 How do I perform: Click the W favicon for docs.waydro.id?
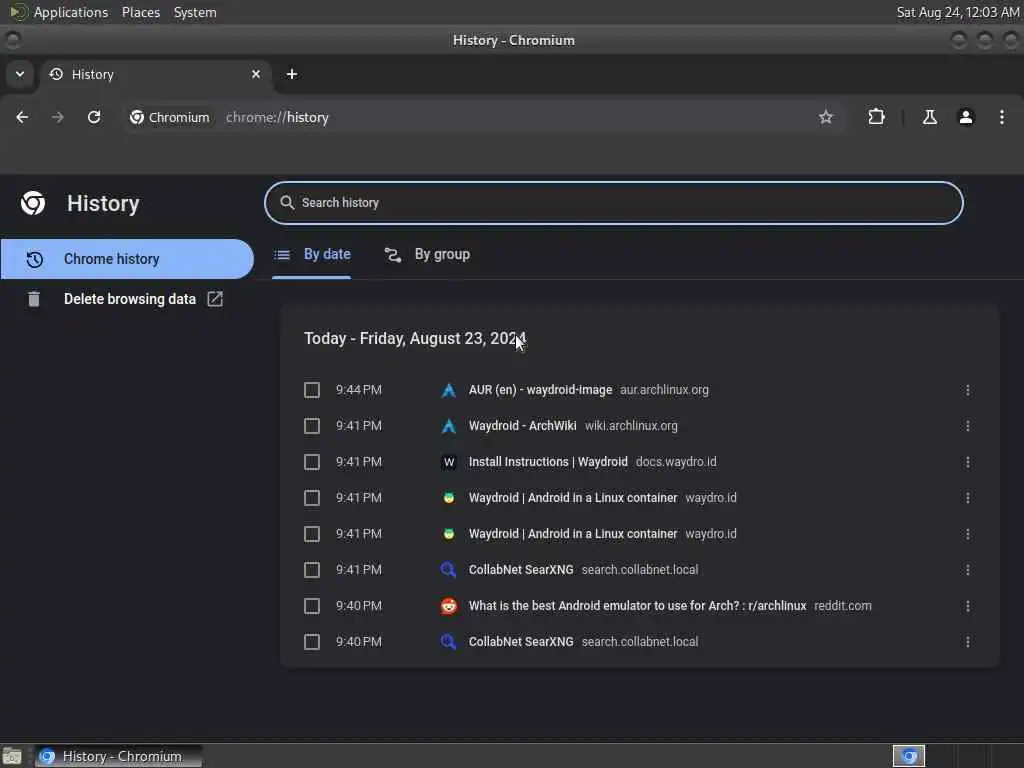point(449,462)
